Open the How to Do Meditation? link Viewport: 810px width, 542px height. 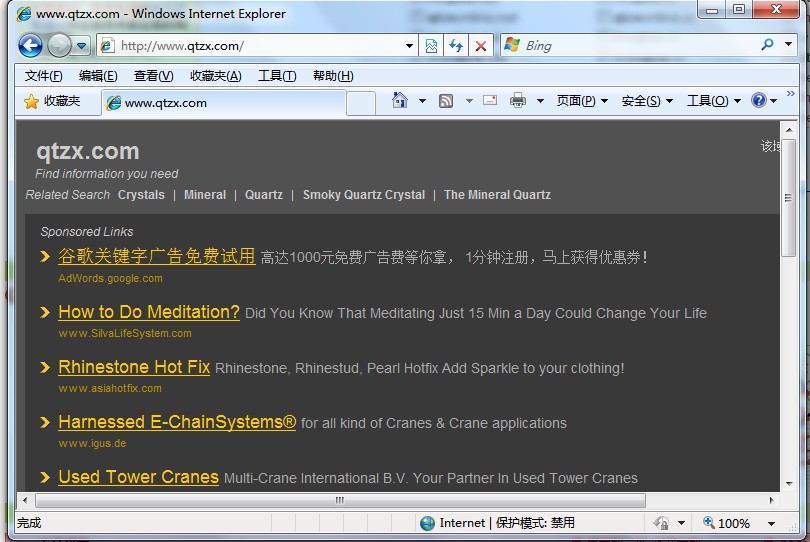click(x=149, y=312)
